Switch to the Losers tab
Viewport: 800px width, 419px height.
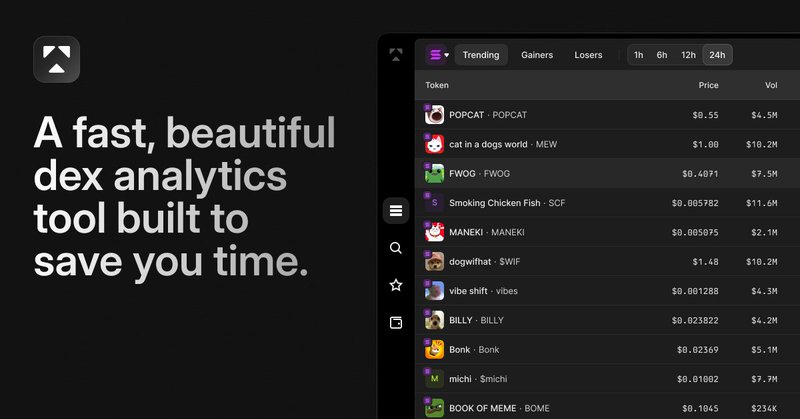[x=588, y=55]
